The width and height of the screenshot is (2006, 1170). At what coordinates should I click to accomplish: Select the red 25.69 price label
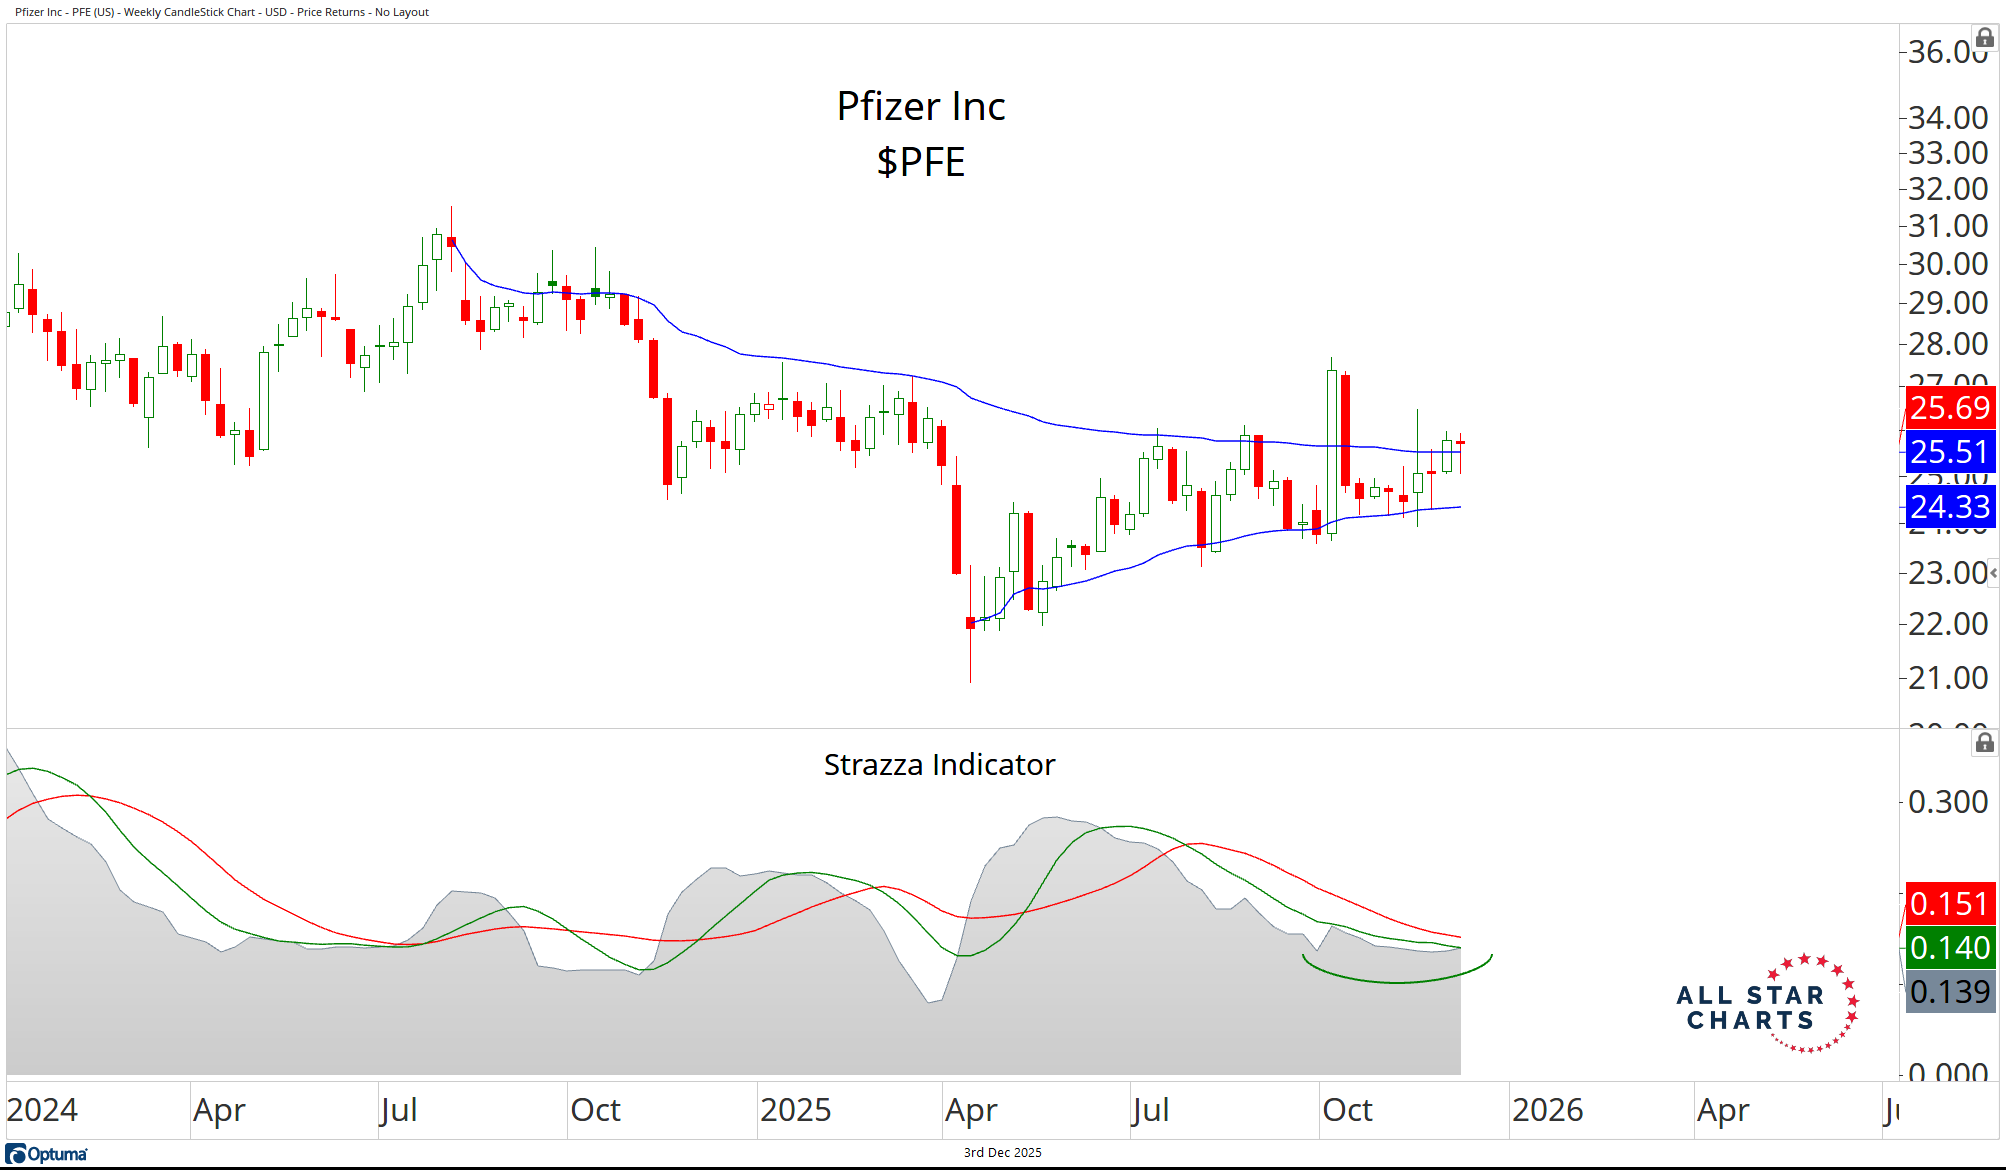pyautogui.click(x=1949, y=408)
